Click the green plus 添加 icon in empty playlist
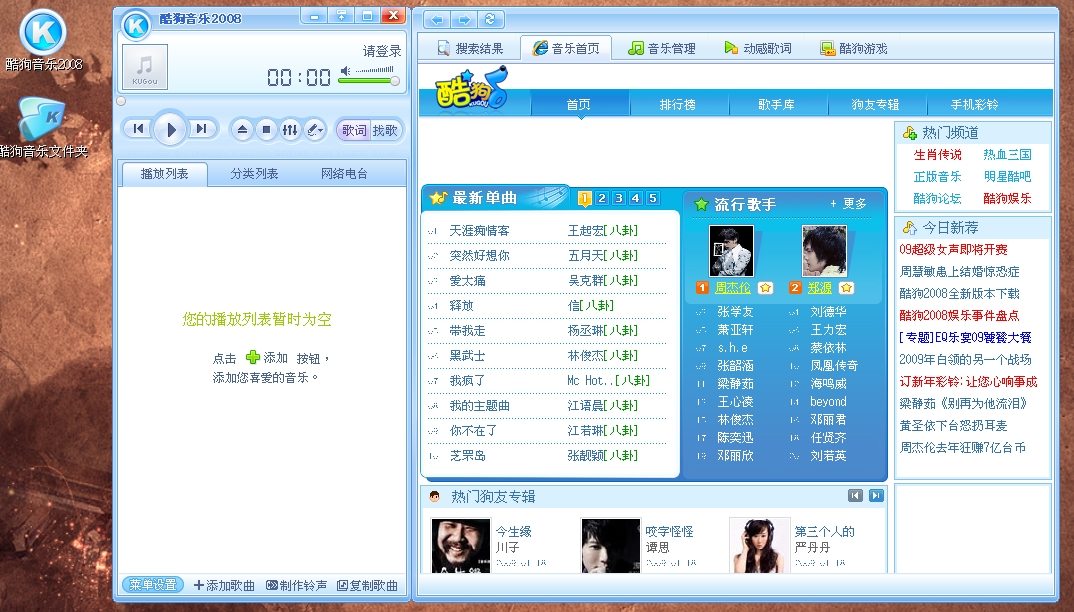The width and height of the screenshot is (1074, 612). tap(253, 357)
